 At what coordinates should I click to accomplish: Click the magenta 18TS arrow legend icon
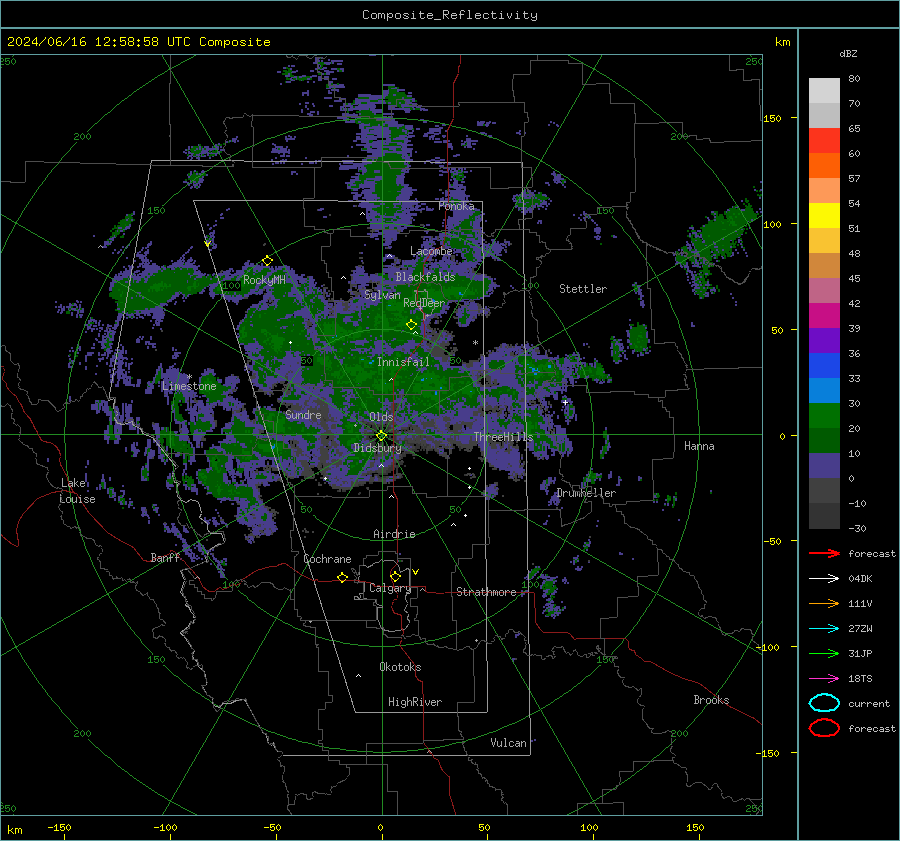(824, 679)
